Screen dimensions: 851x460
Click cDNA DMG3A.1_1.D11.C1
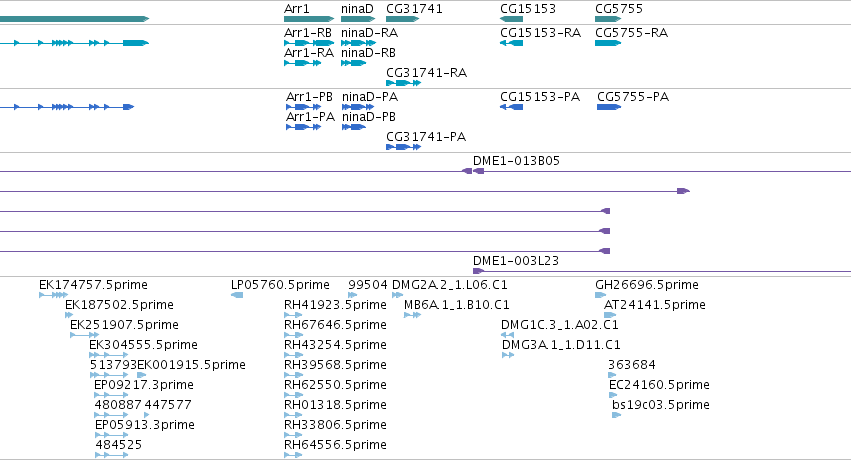[x=561, y=346]
